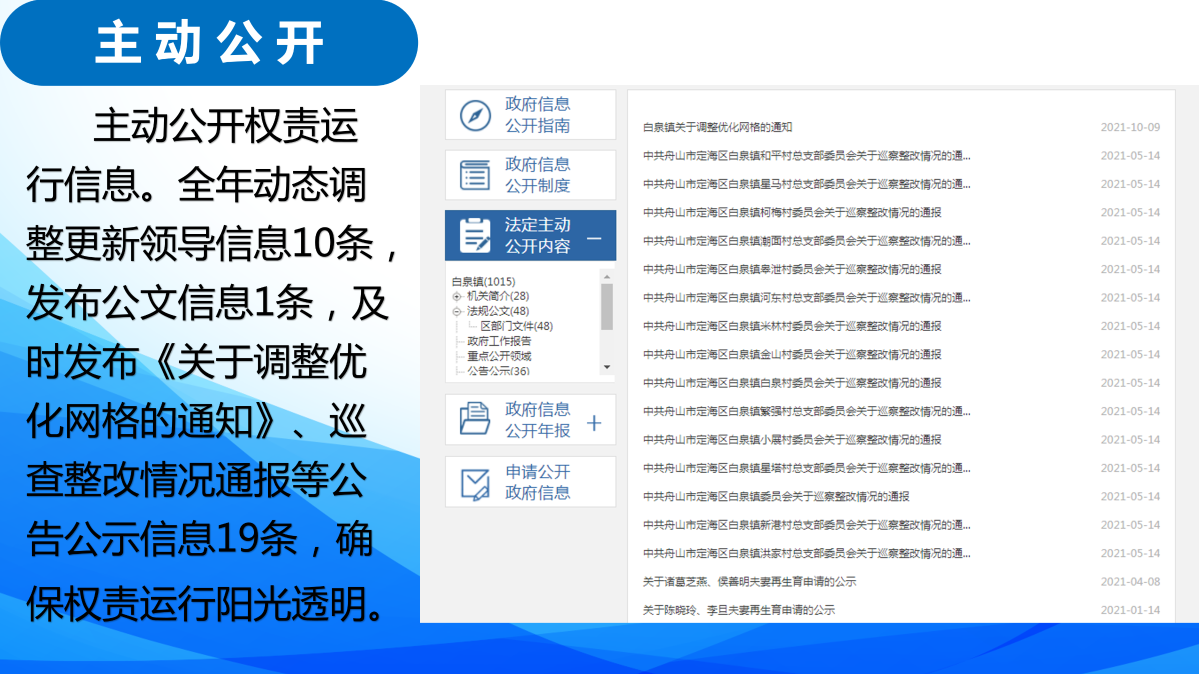Expand 政府信息公开年报 with the plus sign

click(594, 423)
